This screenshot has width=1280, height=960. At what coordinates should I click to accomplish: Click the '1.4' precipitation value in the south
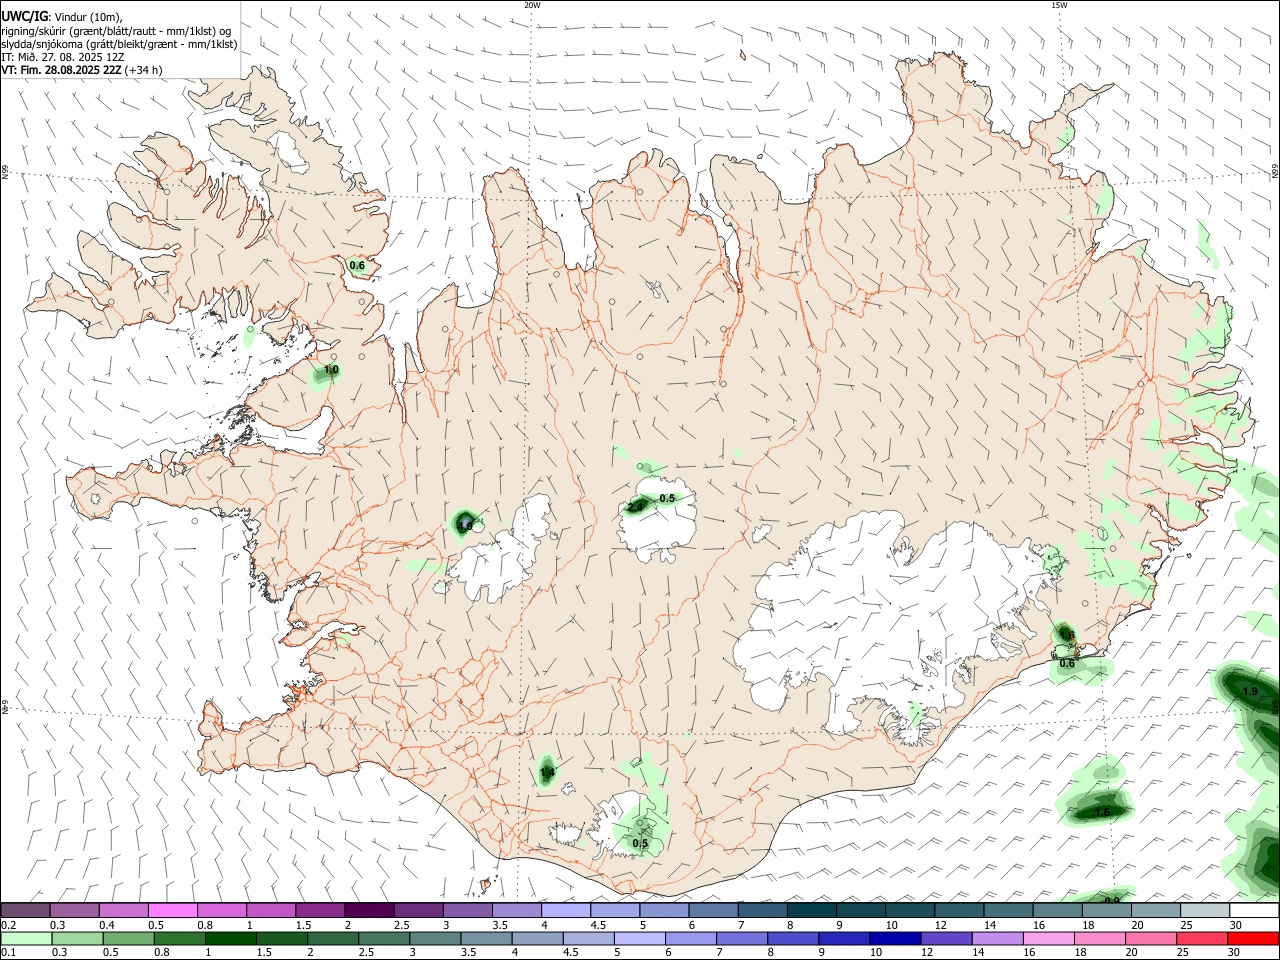tap(547, 772)
